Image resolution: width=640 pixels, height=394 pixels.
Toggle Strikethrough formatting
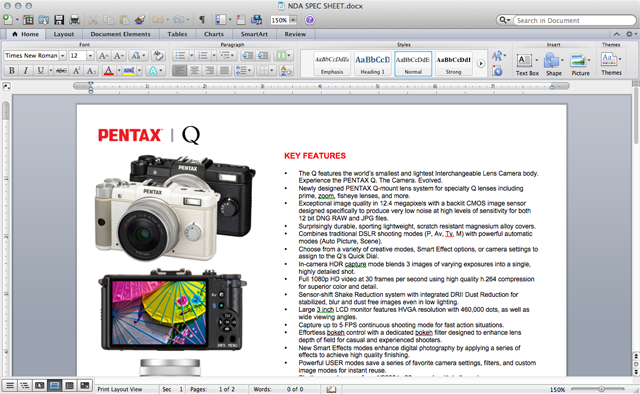[61, 71]
